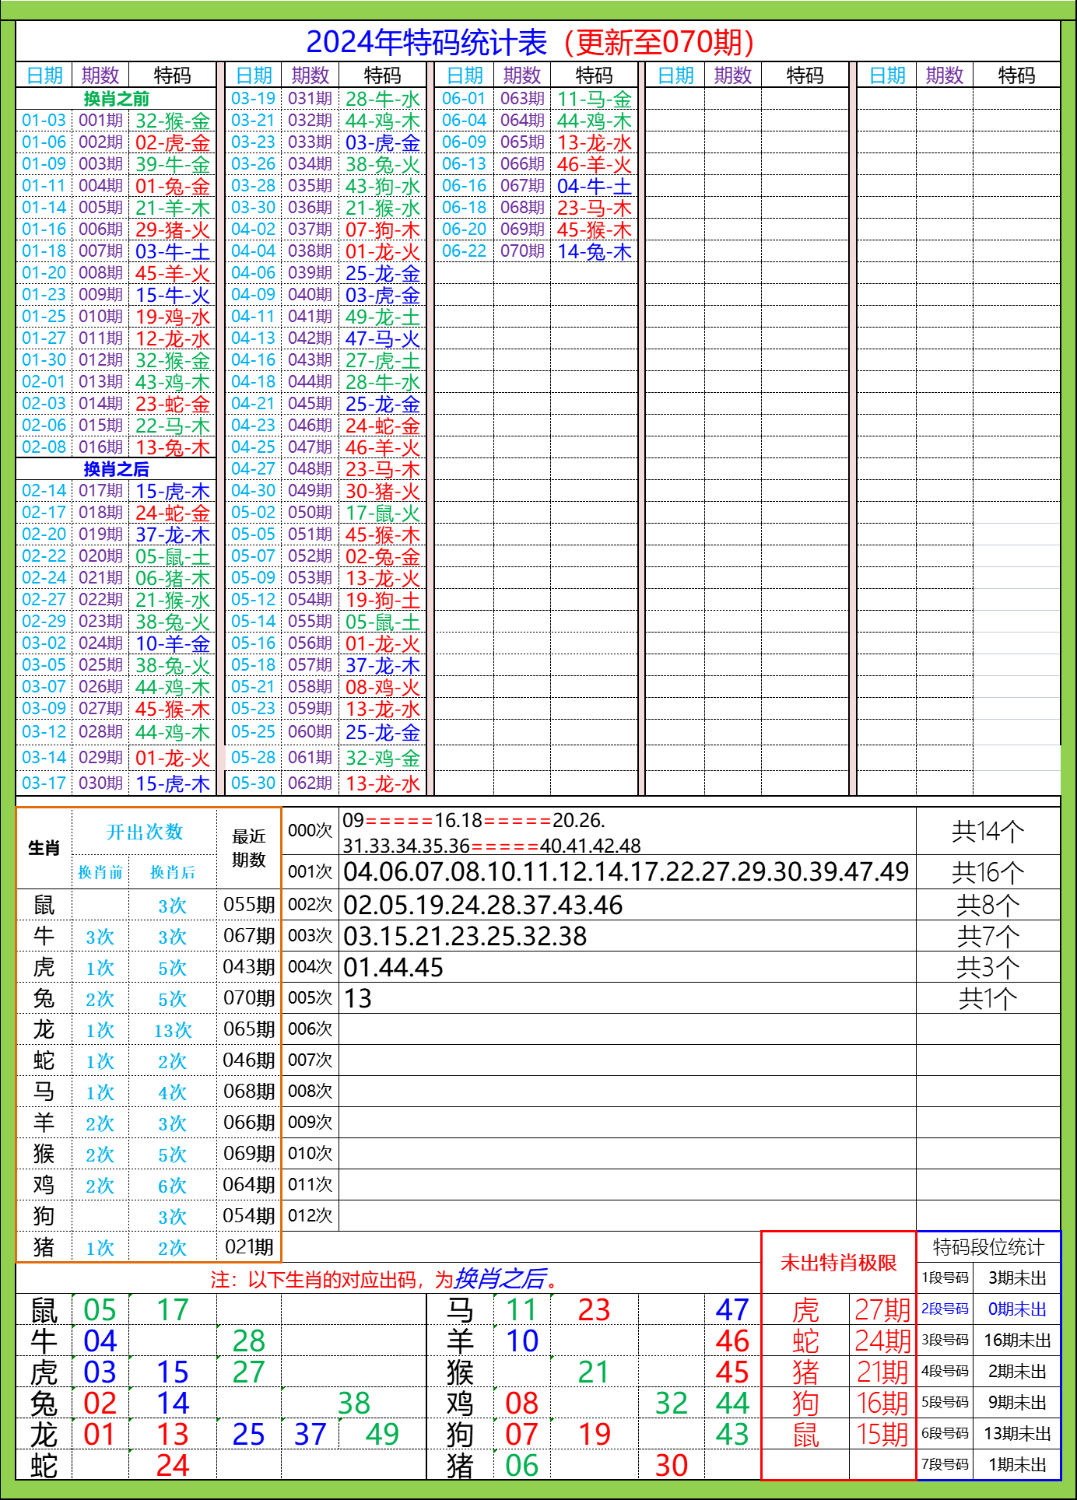Select the 换肖之前 section header
Image resolution: width=1077 pixels, height=1500 pixels.
116,99
